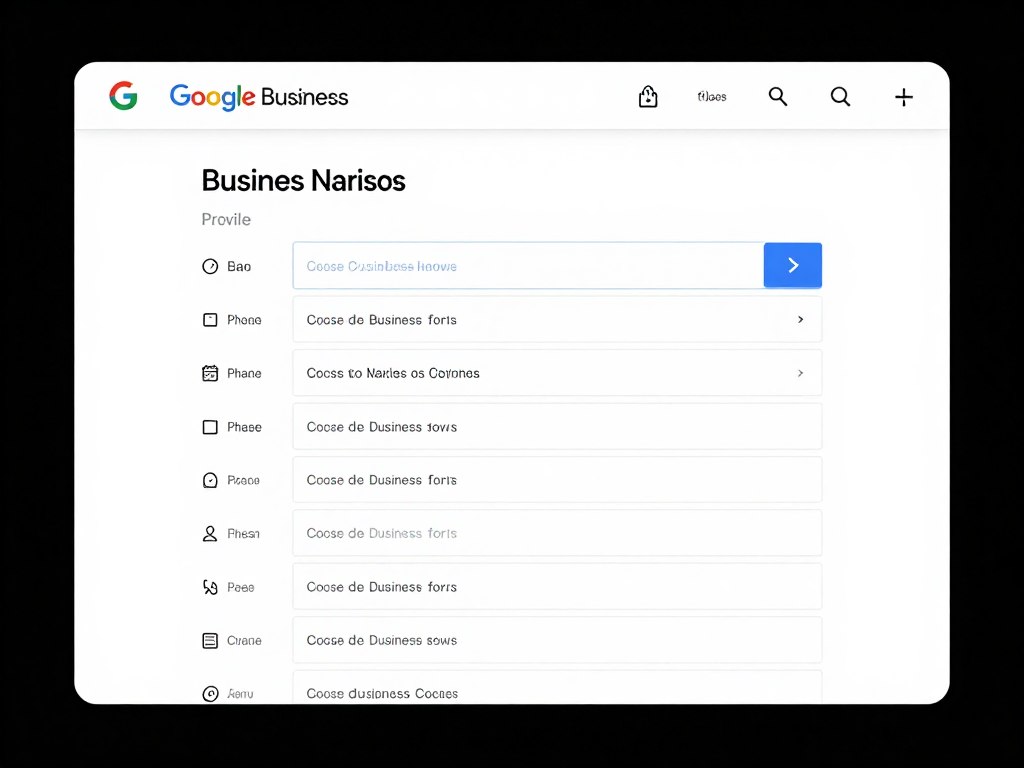Open "Cocss to Narles os Corones" field

[557, 373]
